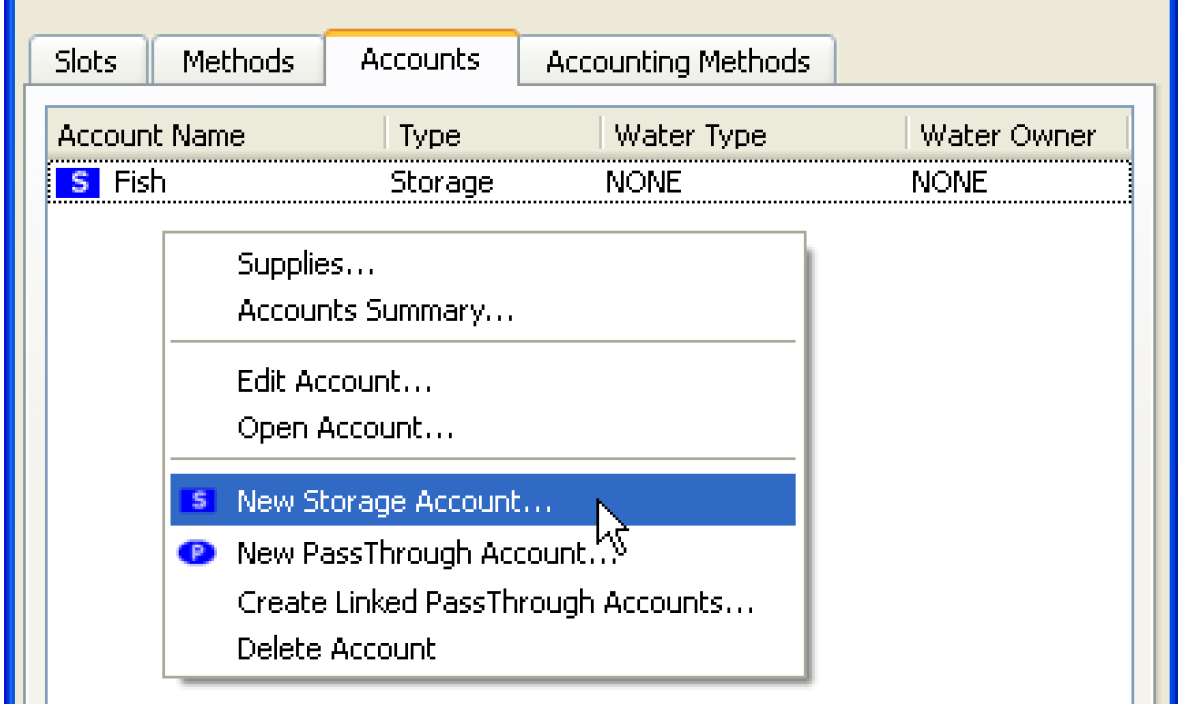Open Accounts Summary... menu entry
This screenshot has width=1180, height=728.
(x=375, y=311)
